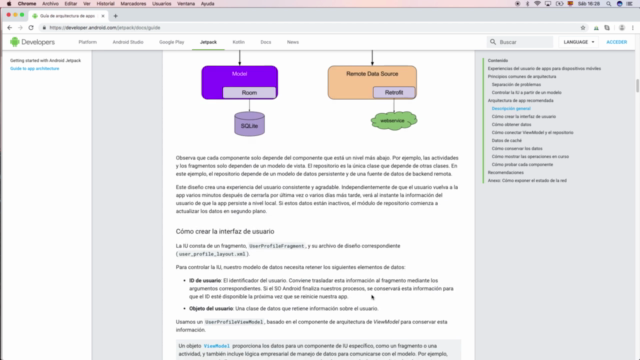Screen dimensions: 640x360
Task: Go back with browser back arrow
Action: point(9,28)
